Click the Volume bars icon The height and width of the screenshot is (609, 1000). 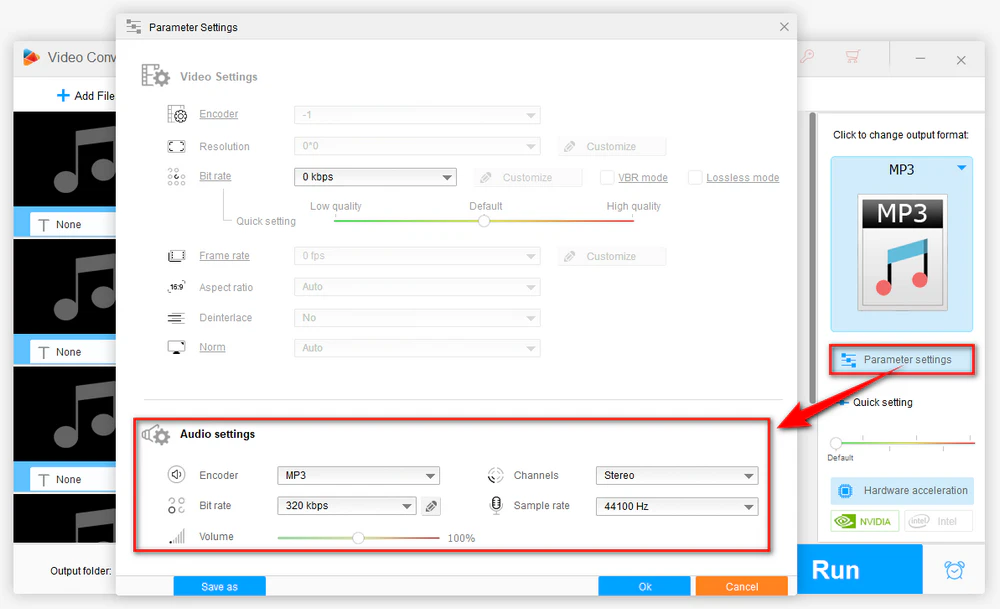click(x=177, y=536)
